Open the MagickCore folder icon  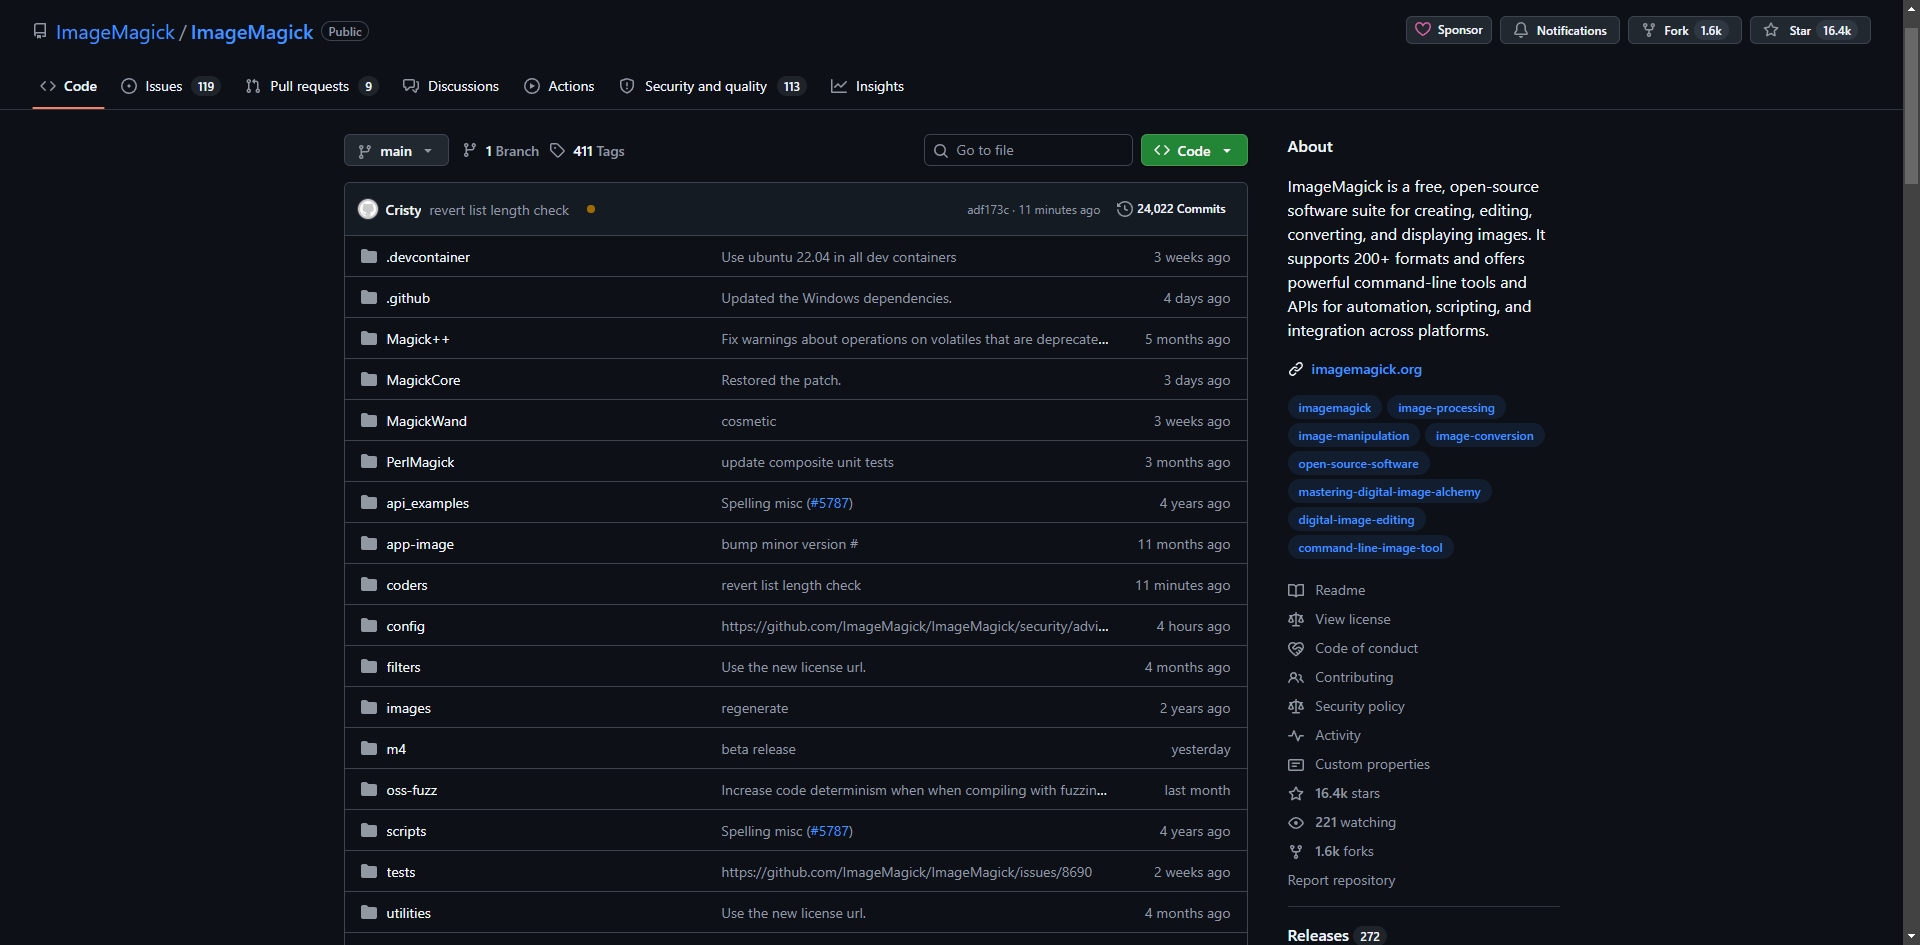(x=369, y=380)
